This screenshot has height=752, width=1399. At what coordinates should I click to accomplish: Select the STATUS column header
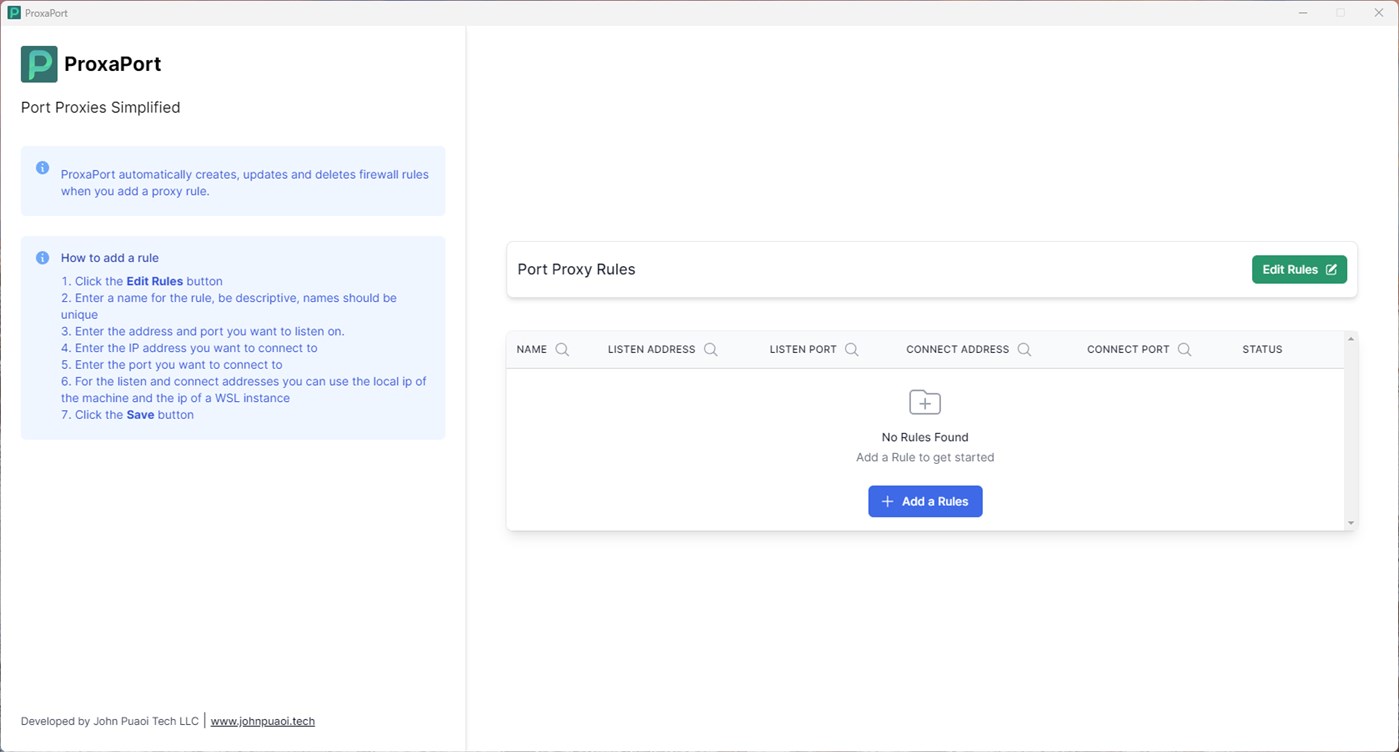click(x=1262, y=350)
